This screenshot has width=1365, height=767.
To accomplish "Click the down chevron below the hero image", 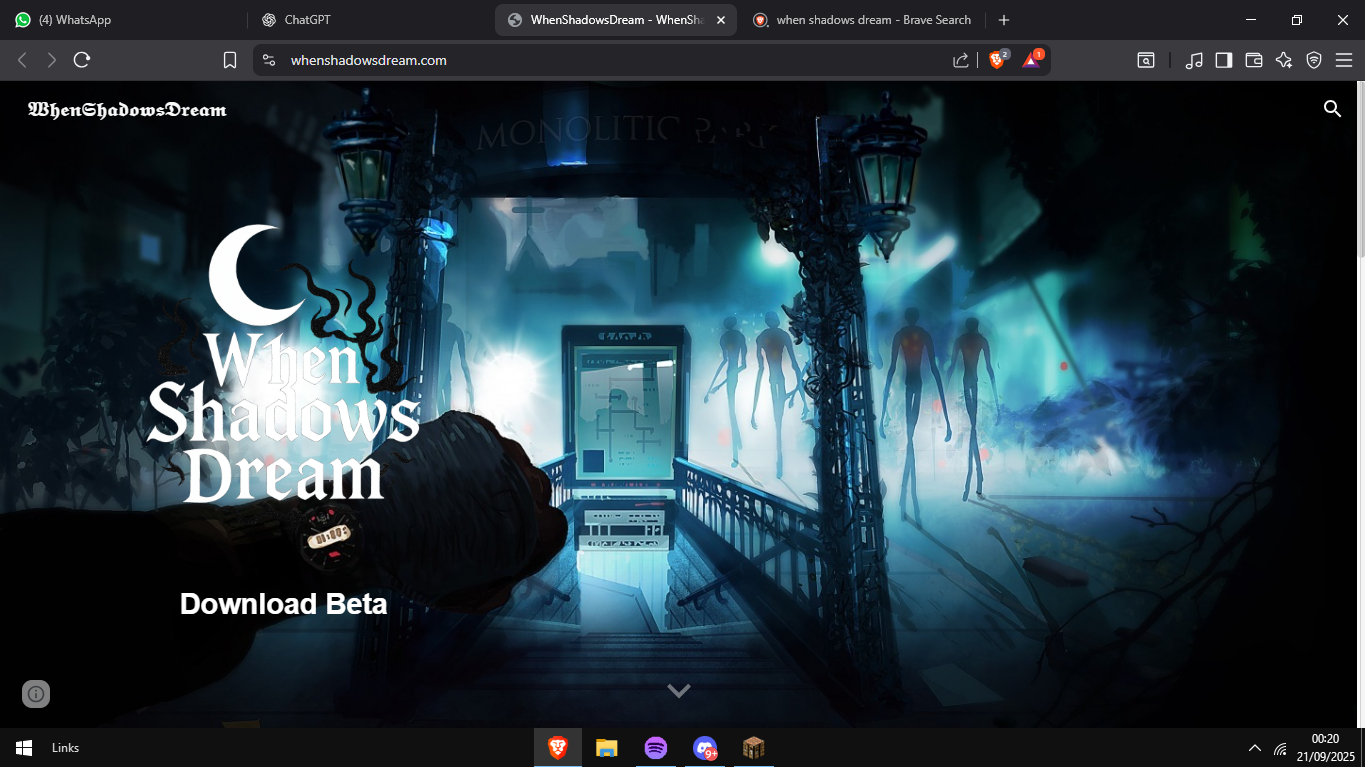I will pos(679,690).
